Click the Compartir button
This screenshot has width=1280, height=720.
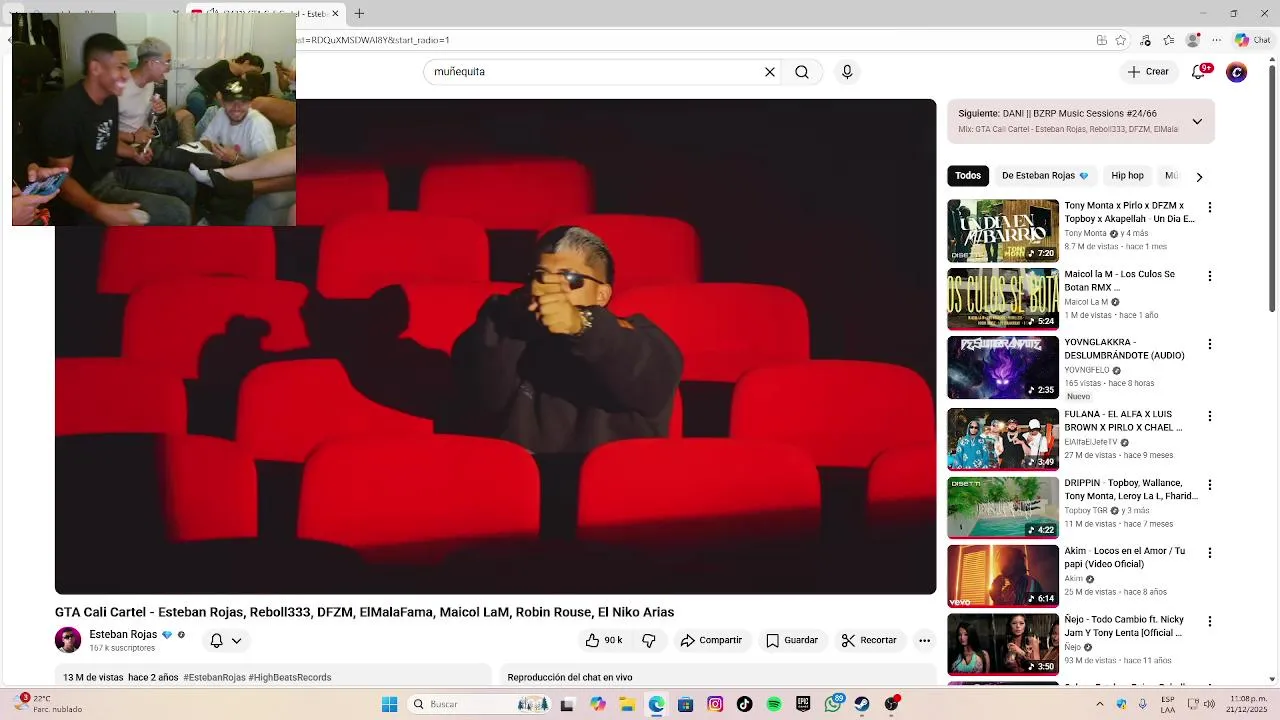pyautogui.click(x=711, y=640)
